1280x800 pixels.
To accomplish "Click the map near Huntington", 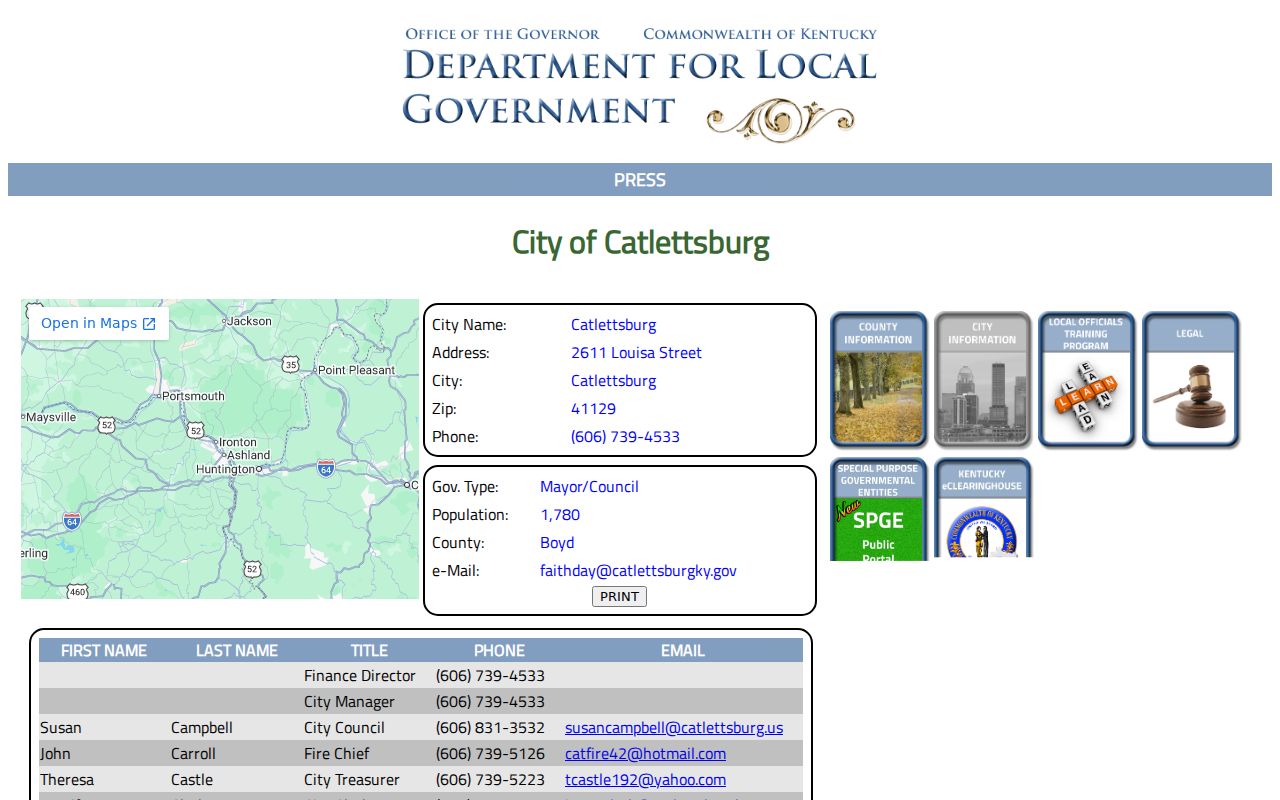I will click(x=227, y=469).
